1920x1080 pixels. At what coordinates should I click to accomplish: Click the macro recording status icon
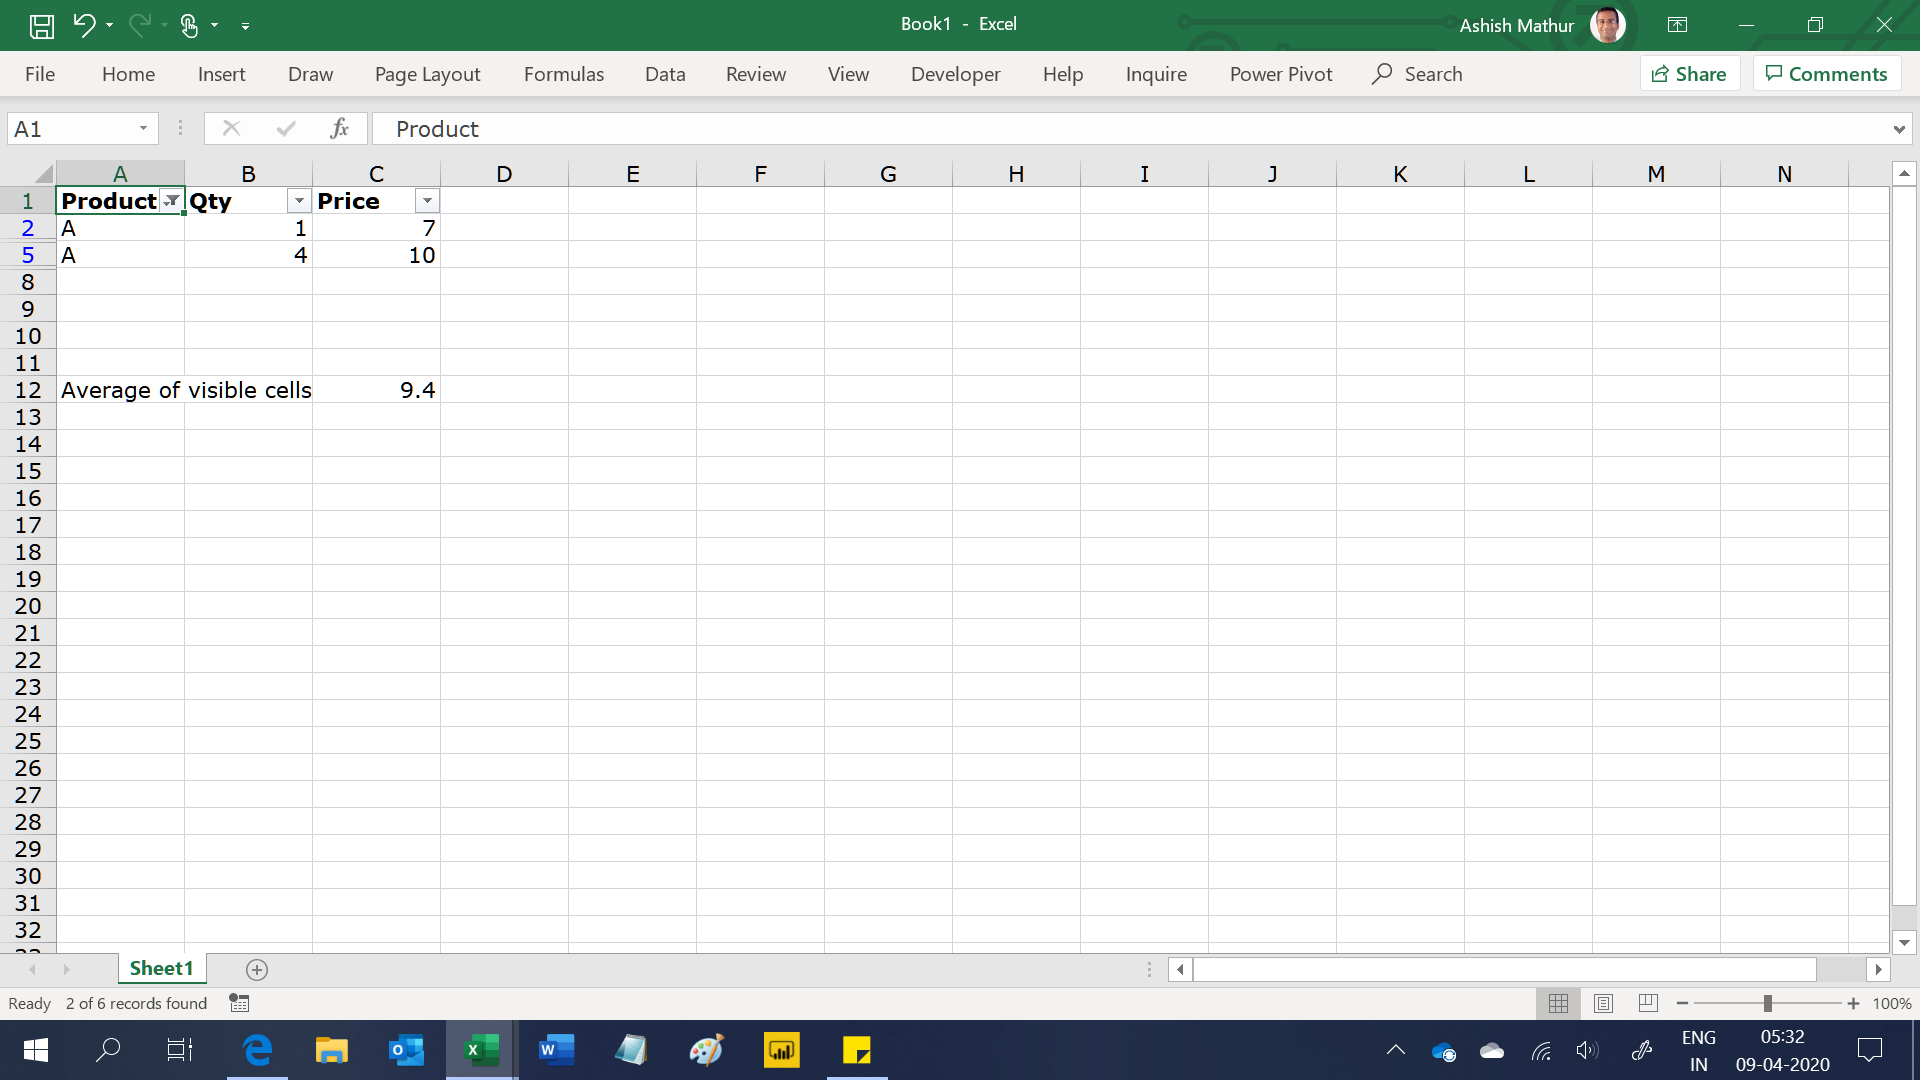point(239,1003)
